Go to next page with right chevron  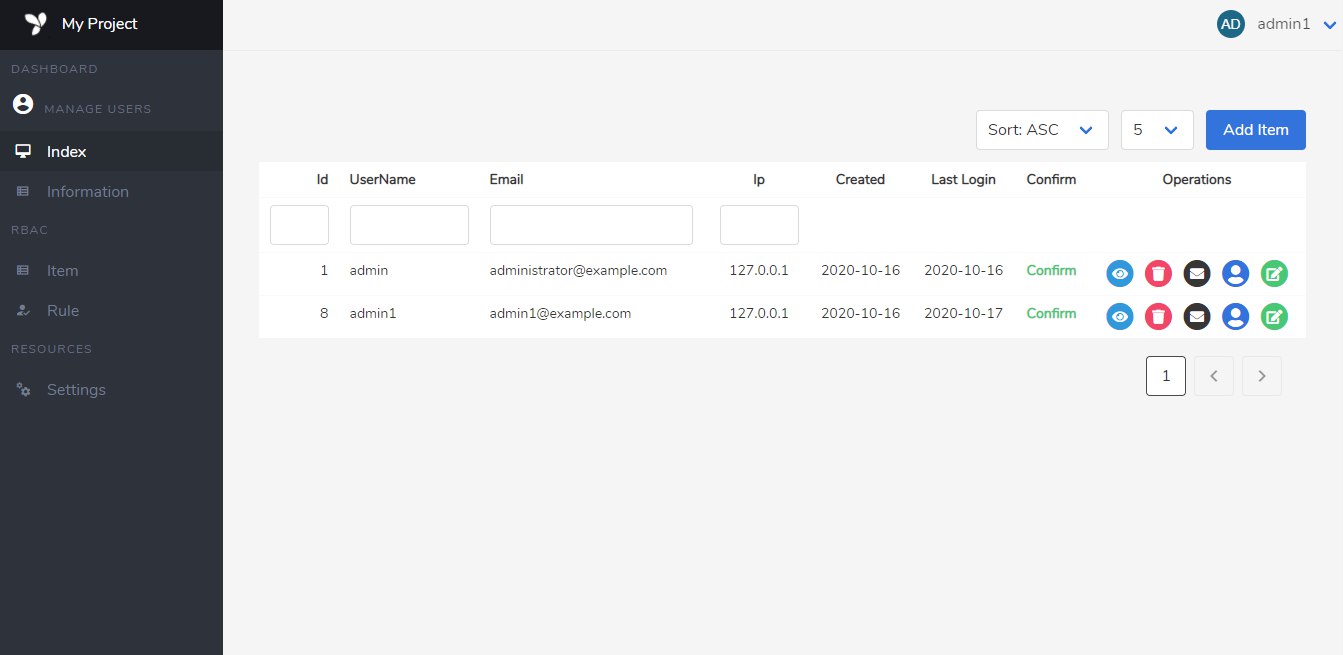click(1262, 376)
